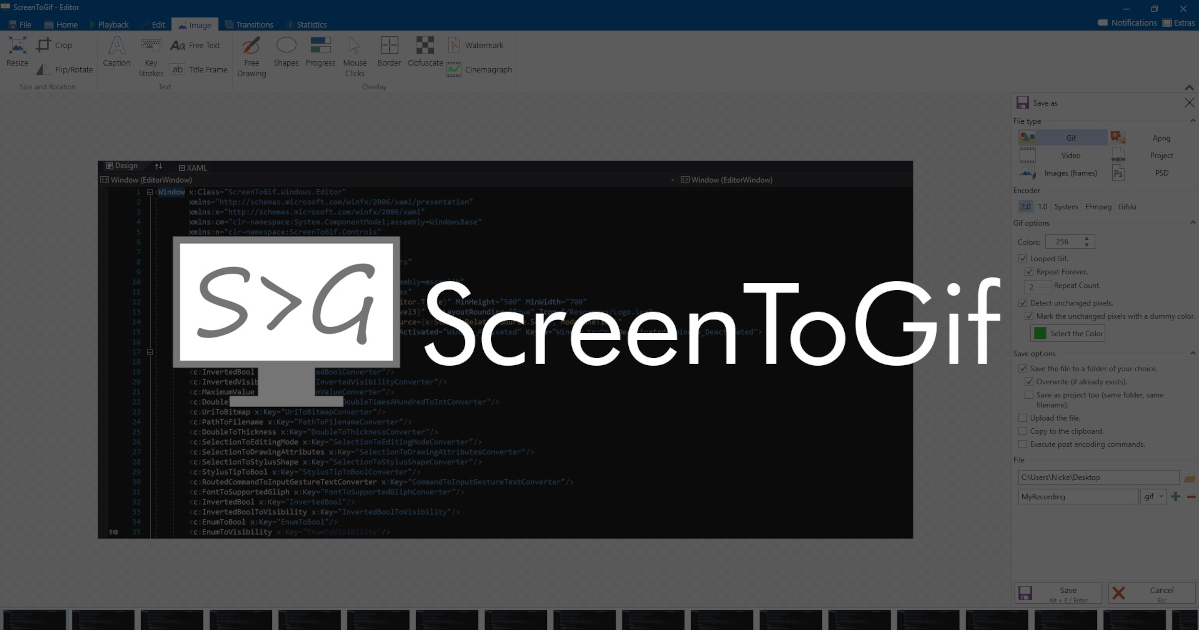1200x630 pixels.
Task: Collapse the Save options section
Action: click(1193, 354)
